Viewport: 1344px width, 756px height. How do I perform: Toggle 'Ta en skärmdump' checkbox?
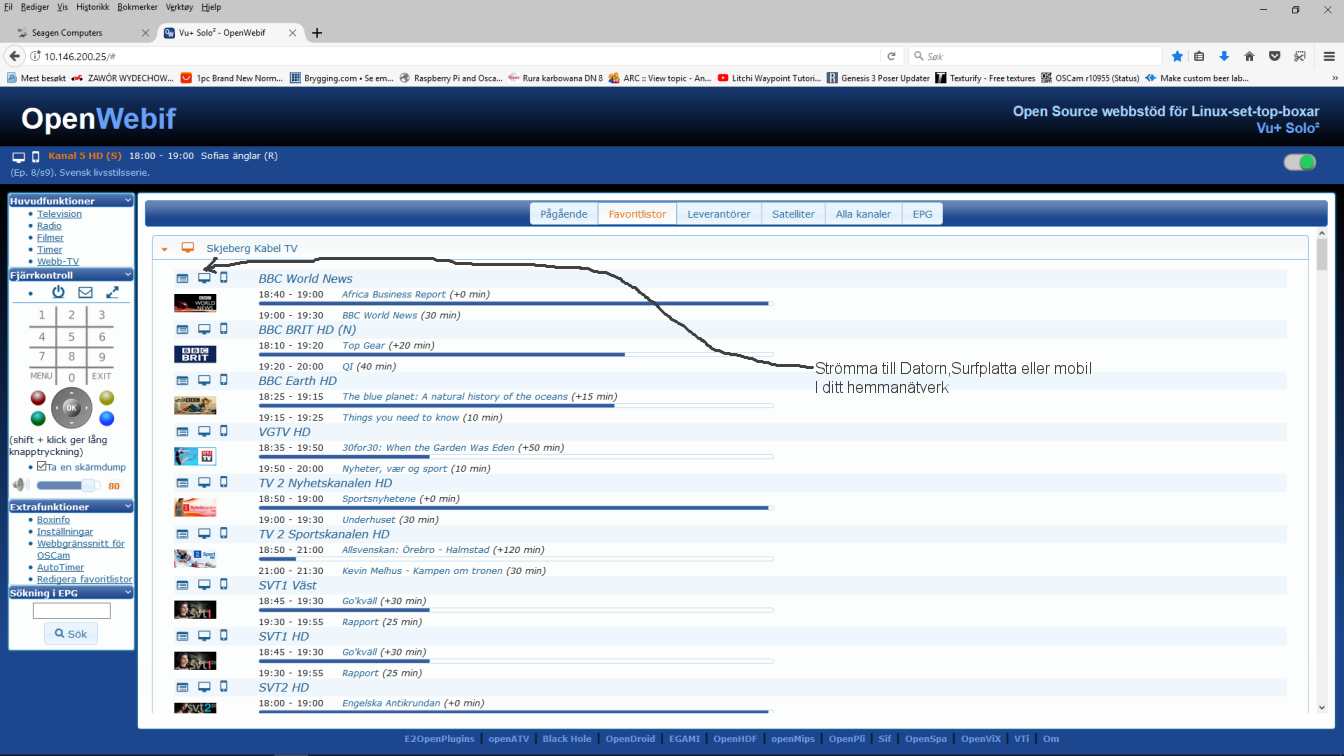click(42, 466)
